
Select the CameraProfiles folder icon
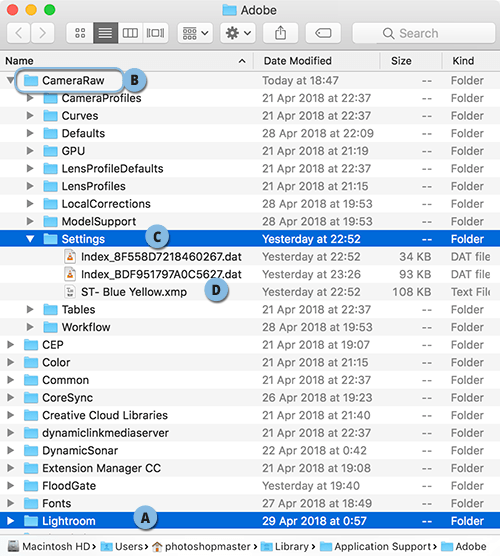[x=50, y=98]
